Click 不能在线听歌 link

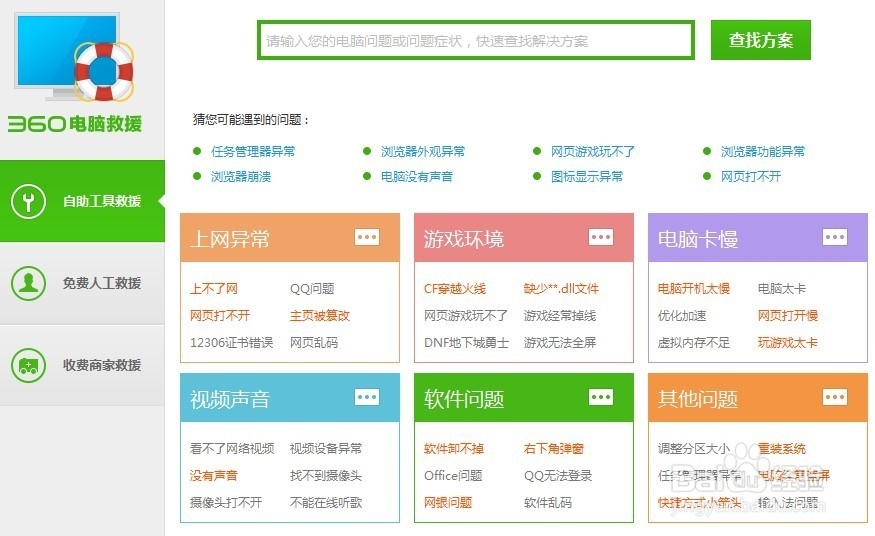tap(326, 503)
